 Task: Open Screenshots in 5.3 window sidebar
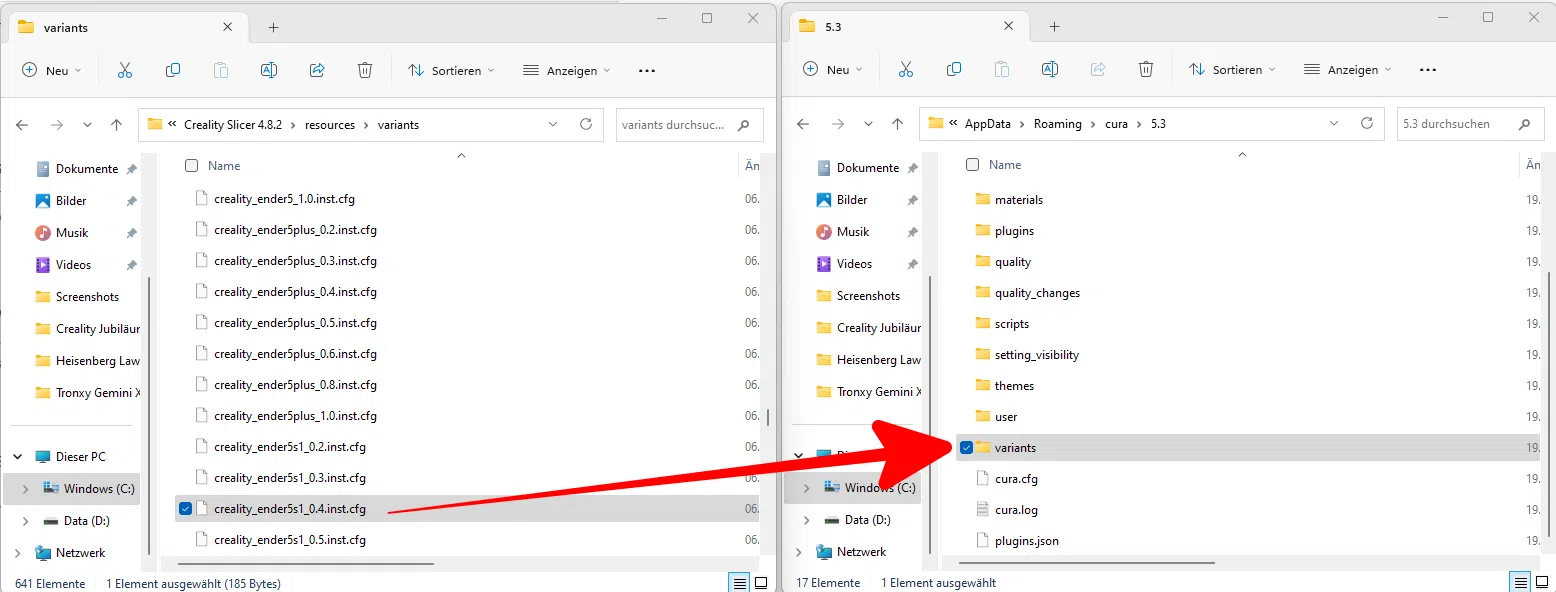pyautogui.click(x=868, y=296)
